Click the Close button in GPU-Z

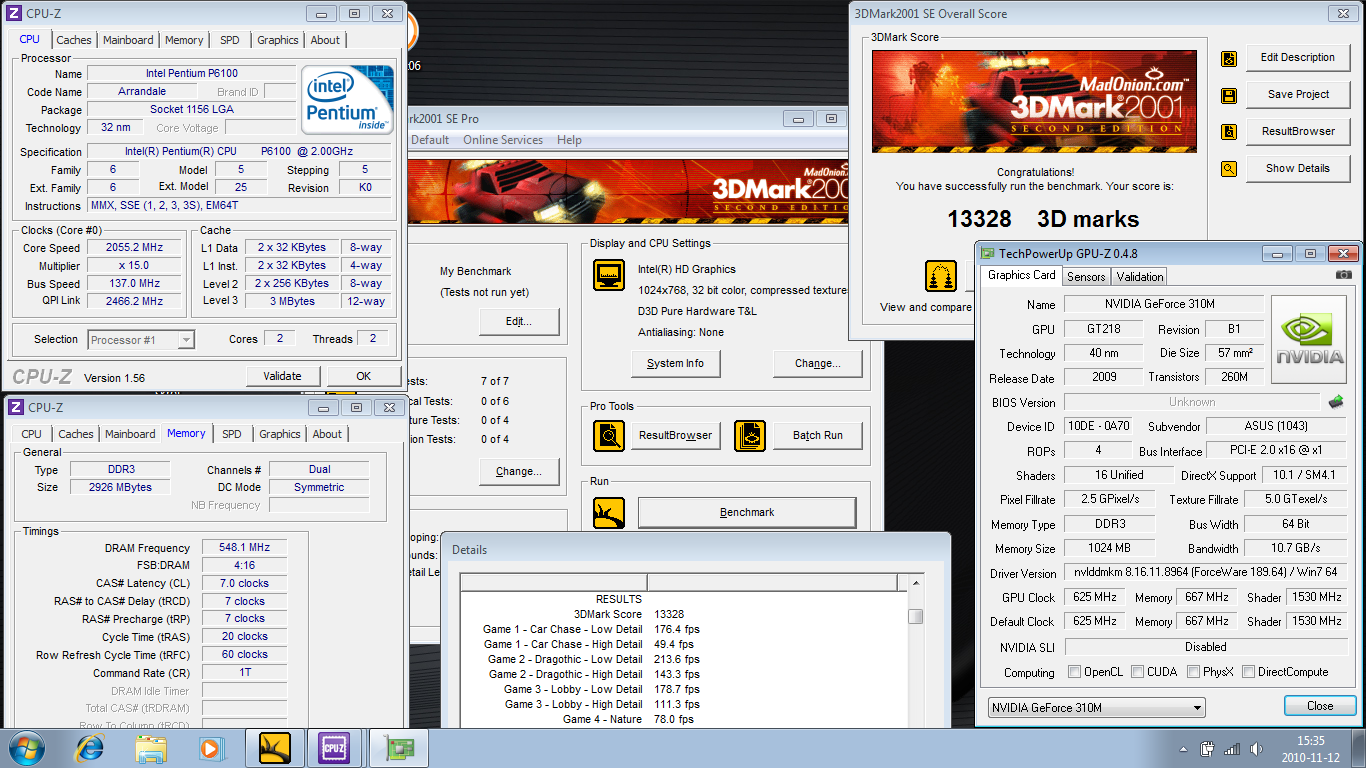pos(1320,706)
